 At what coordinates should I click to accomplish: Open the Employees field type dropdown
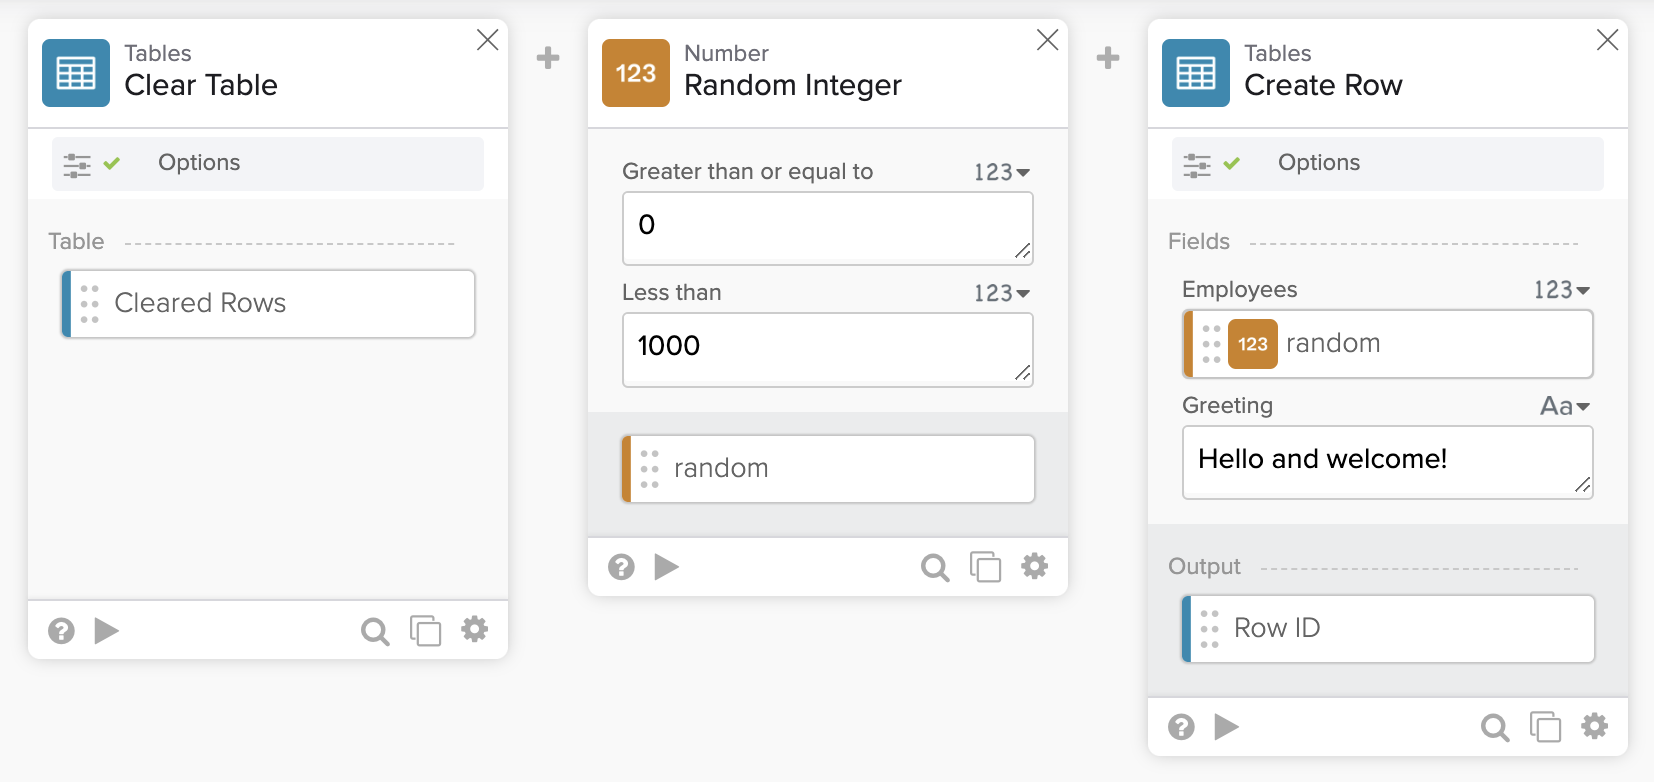point(1562,290)
